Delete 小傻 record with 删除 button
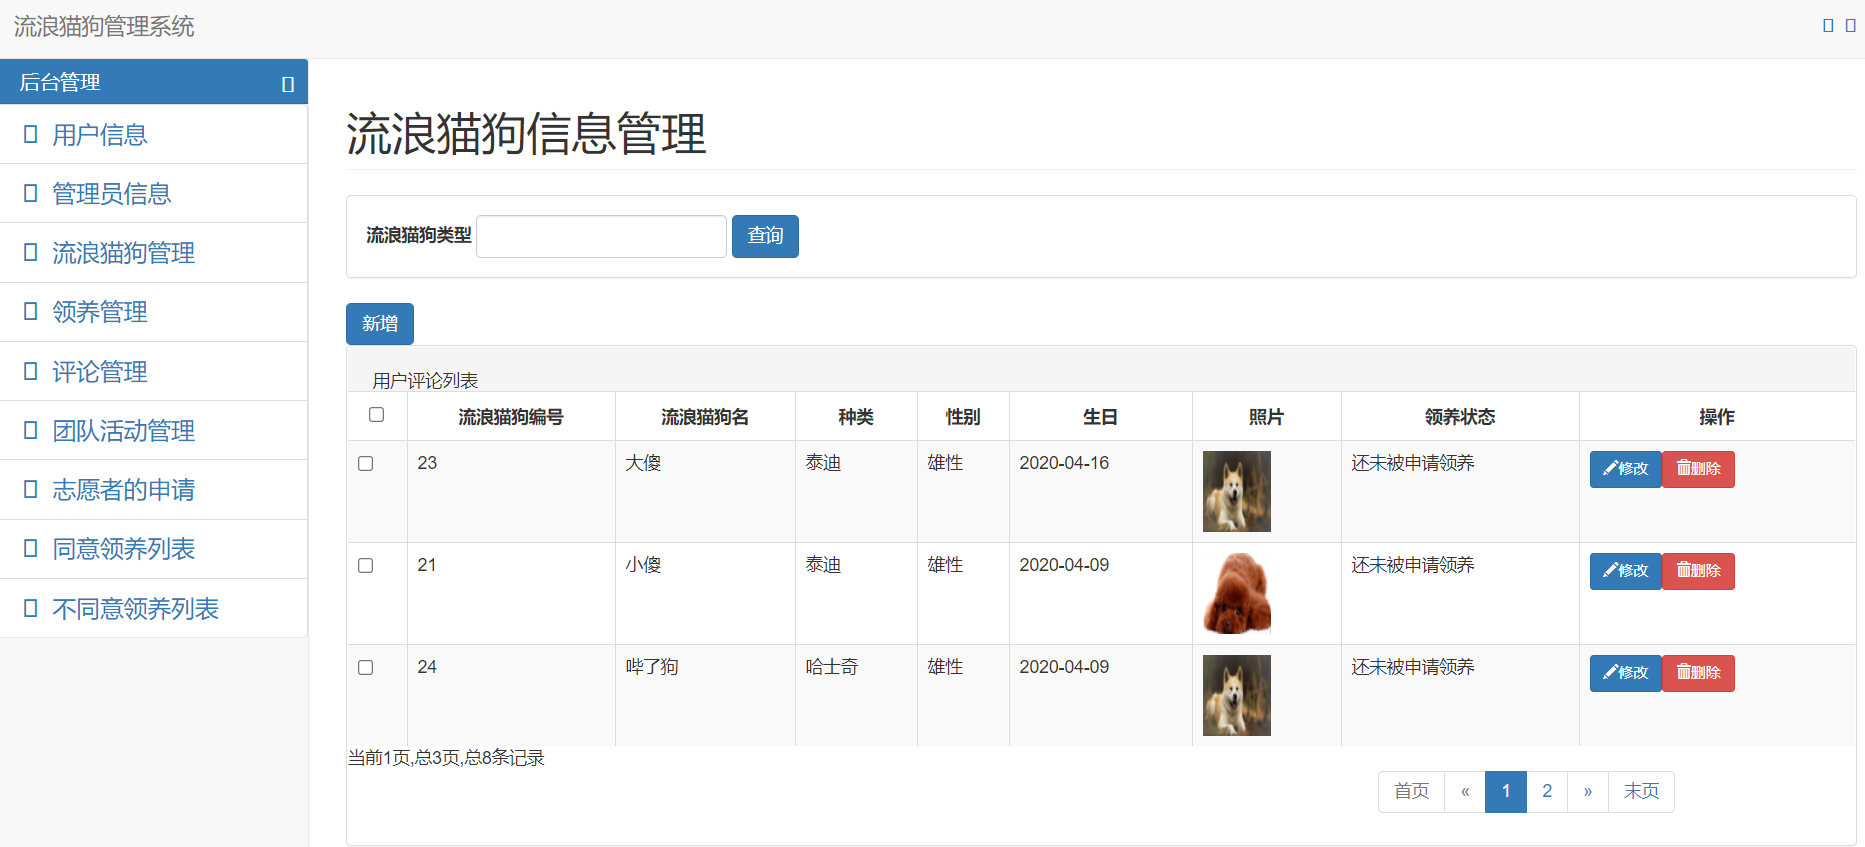This screenshot has width=1865, height=847. point(1698,571)
